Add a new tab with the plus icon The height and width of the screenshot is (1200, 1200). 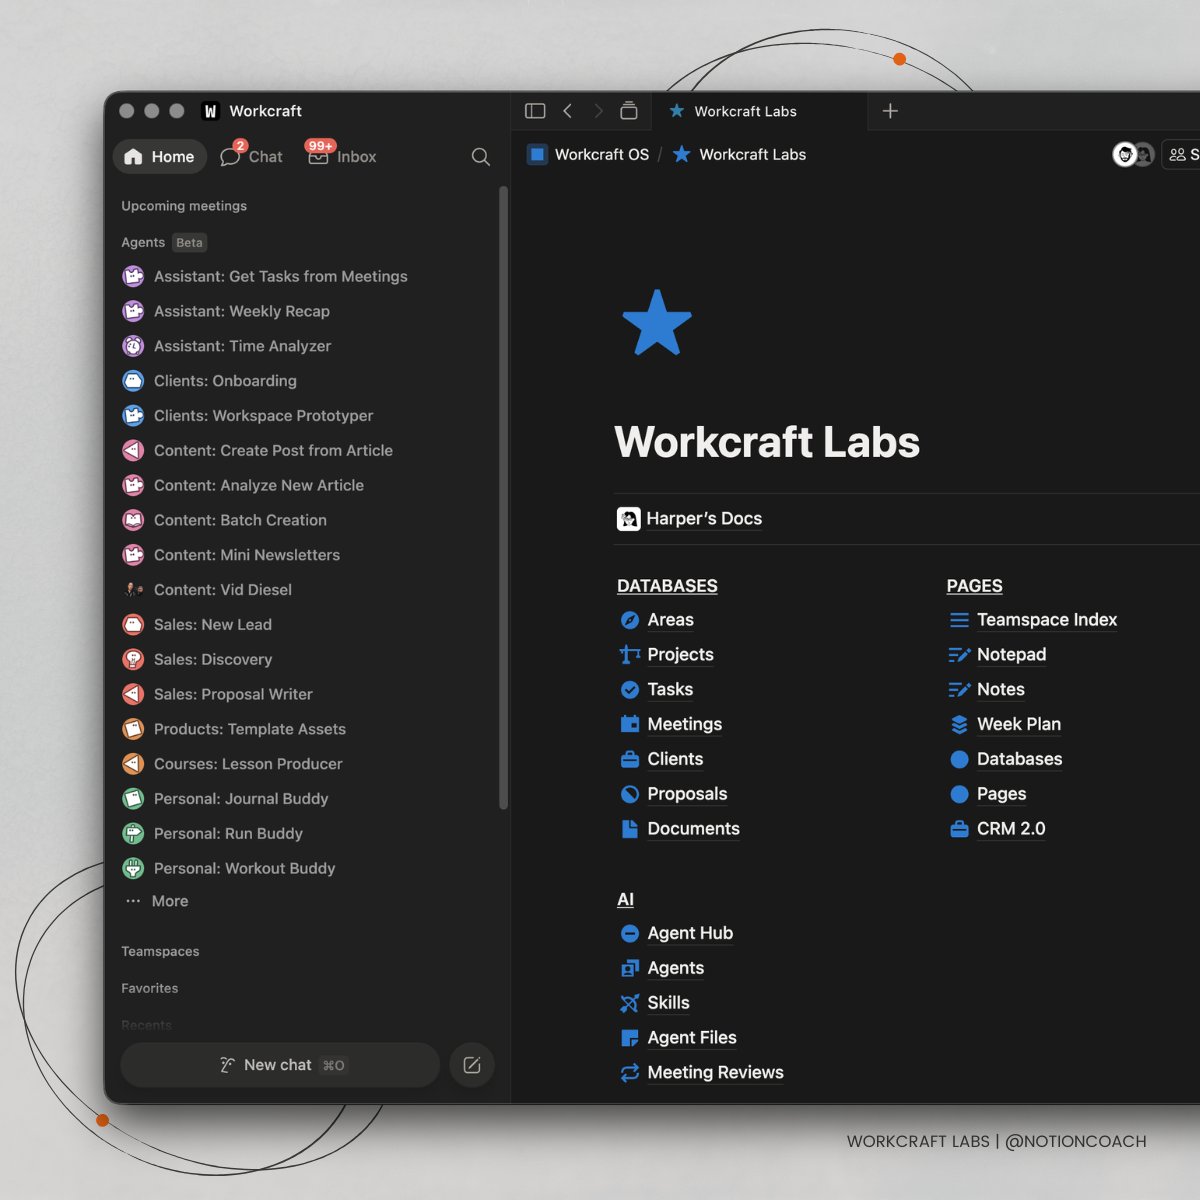pyautogui.click(x=890, y=111)
